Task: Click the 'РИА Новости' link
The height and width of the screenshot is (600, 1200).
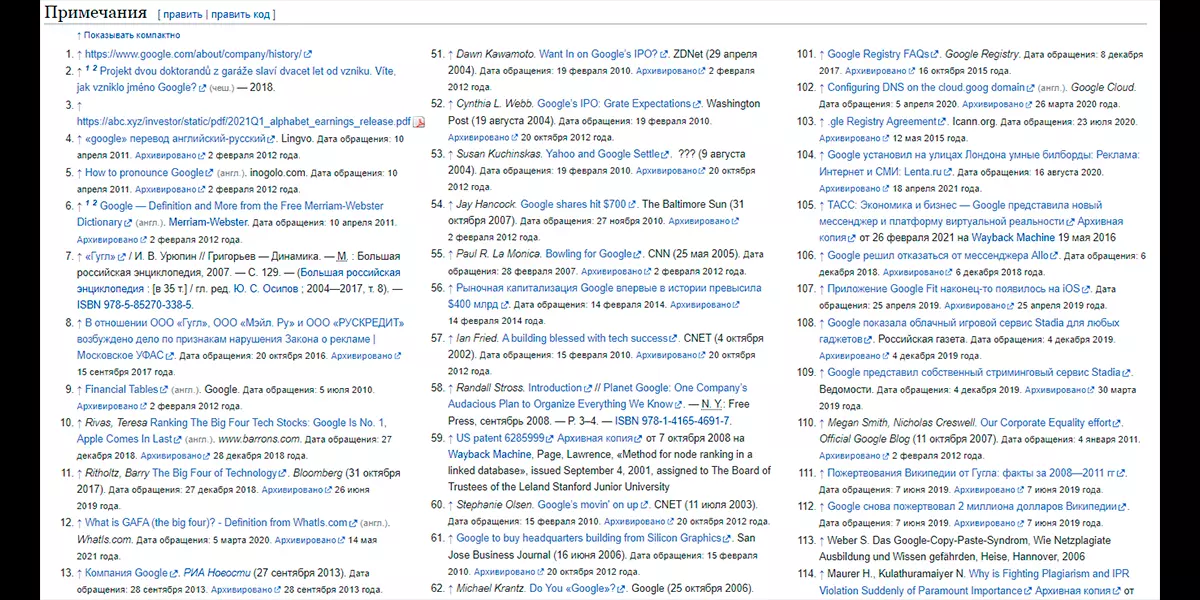Action: pos(216,573)
